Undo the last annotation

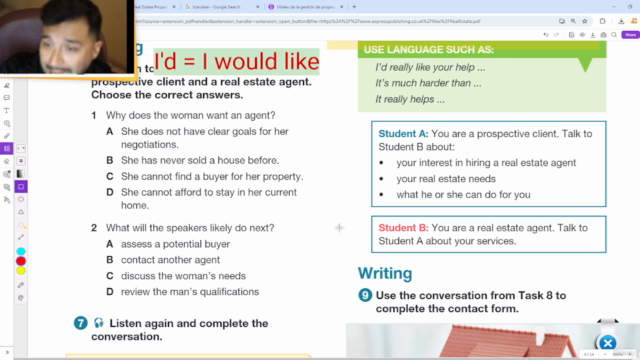546,35
